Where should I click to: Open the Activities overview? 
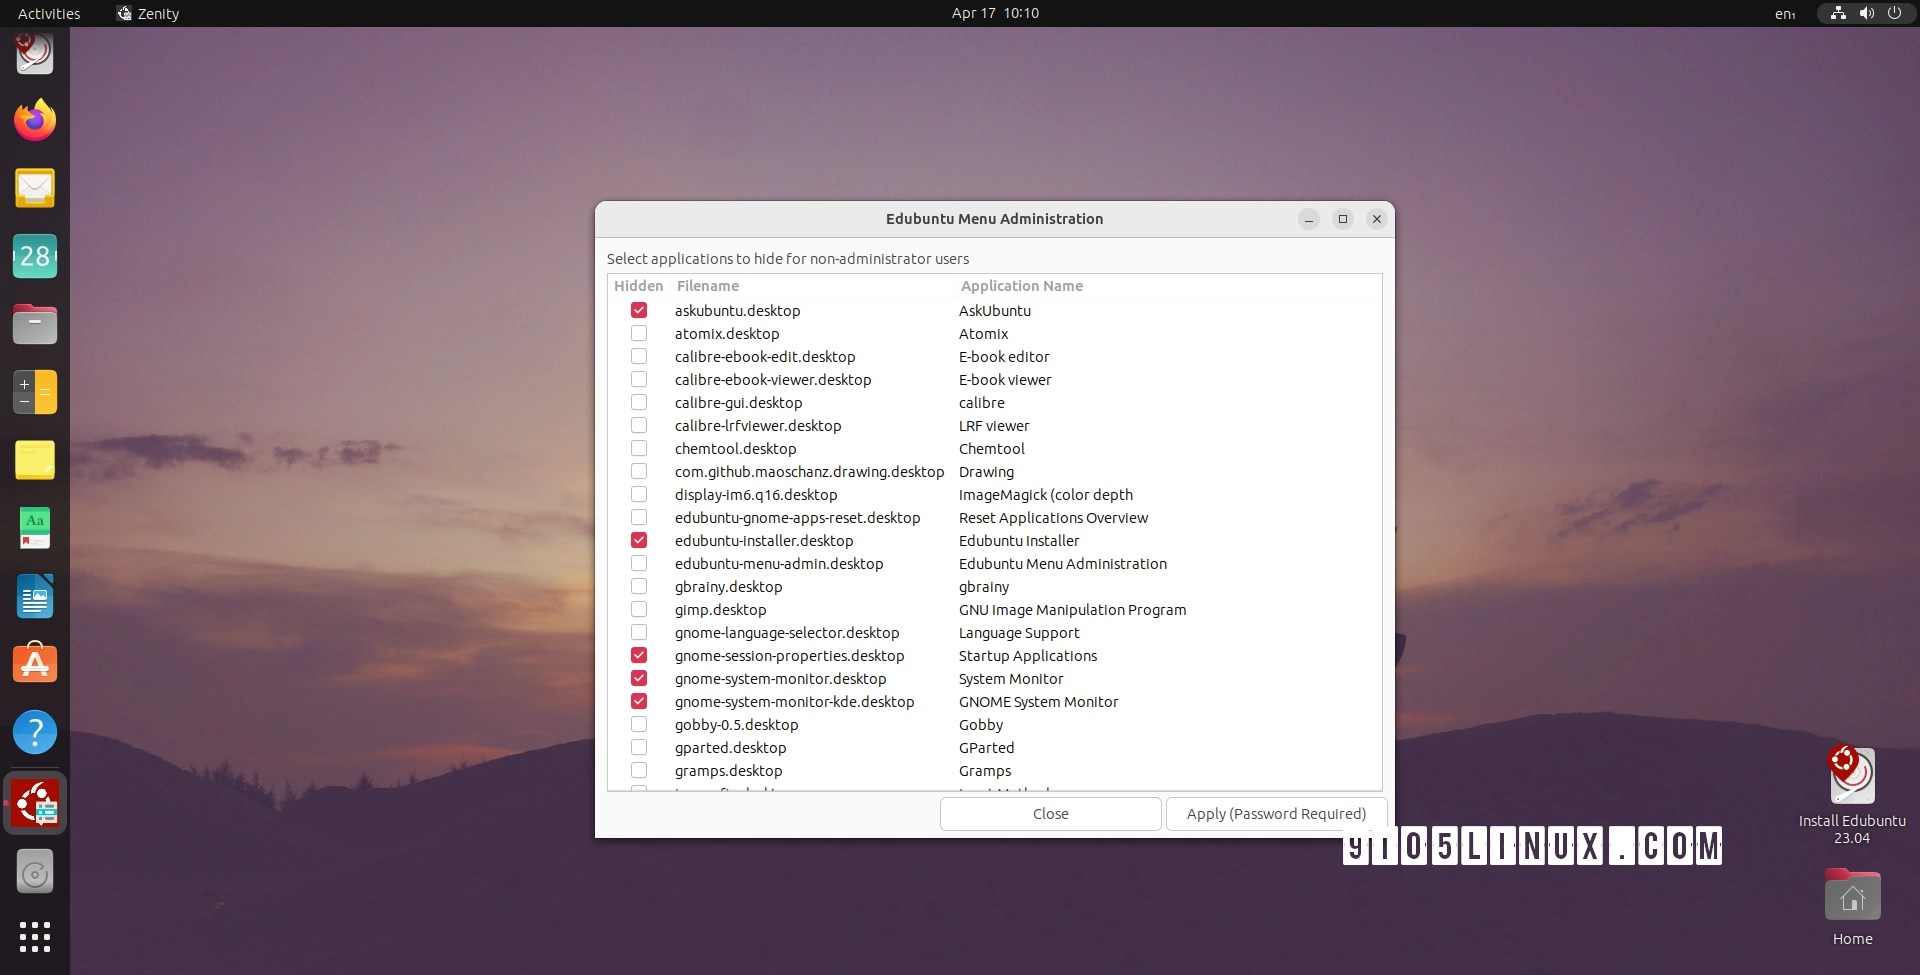coord(49,13)
